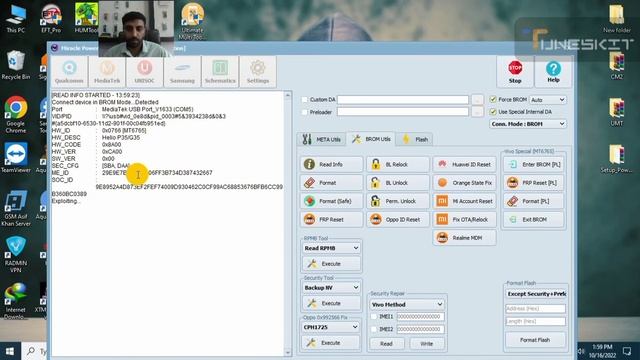This screenshot has height=360, width=640.
Task: Switch to Flash tab
Action: 415,139
